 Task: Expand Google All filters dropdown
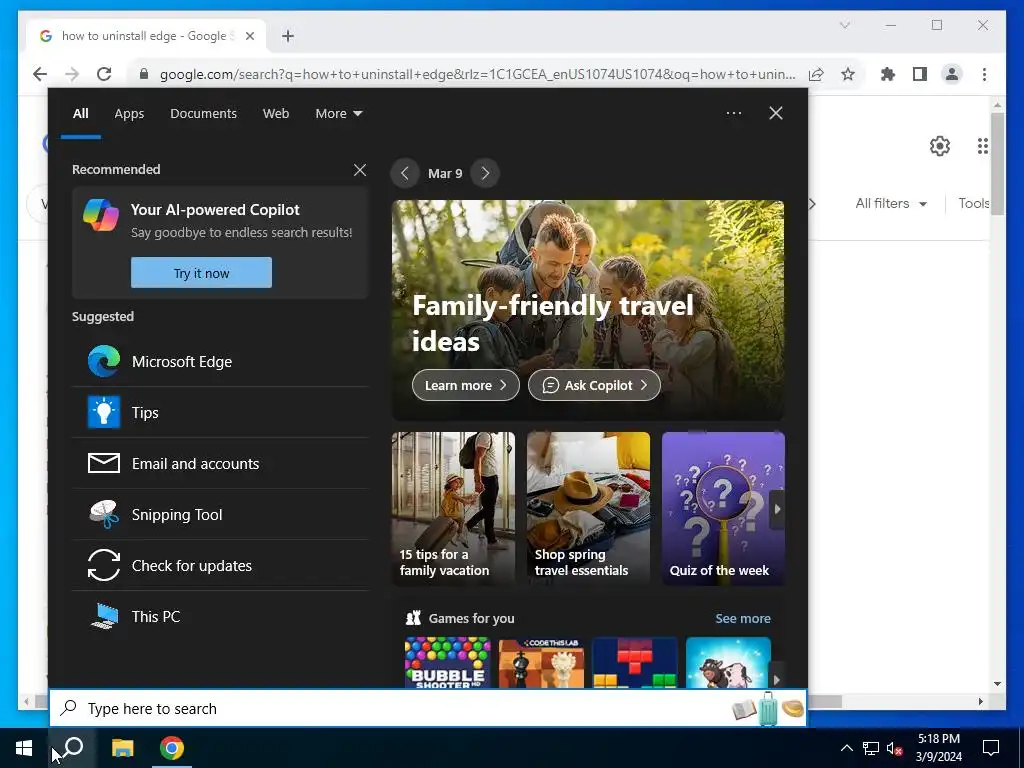891,204
